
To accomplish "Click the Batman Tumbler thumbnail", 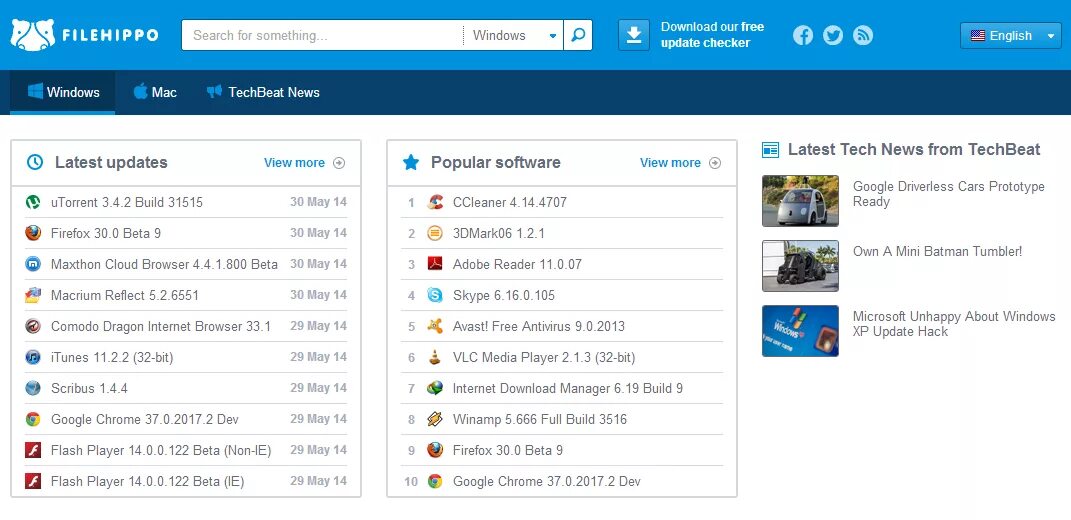I will click(800, 266).
